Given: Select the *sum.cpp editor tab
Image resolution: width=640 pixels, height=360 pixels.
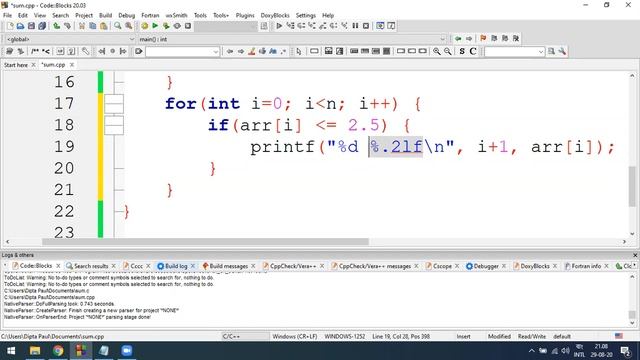Looking at the screenshot, I should [x=53, y=65].
